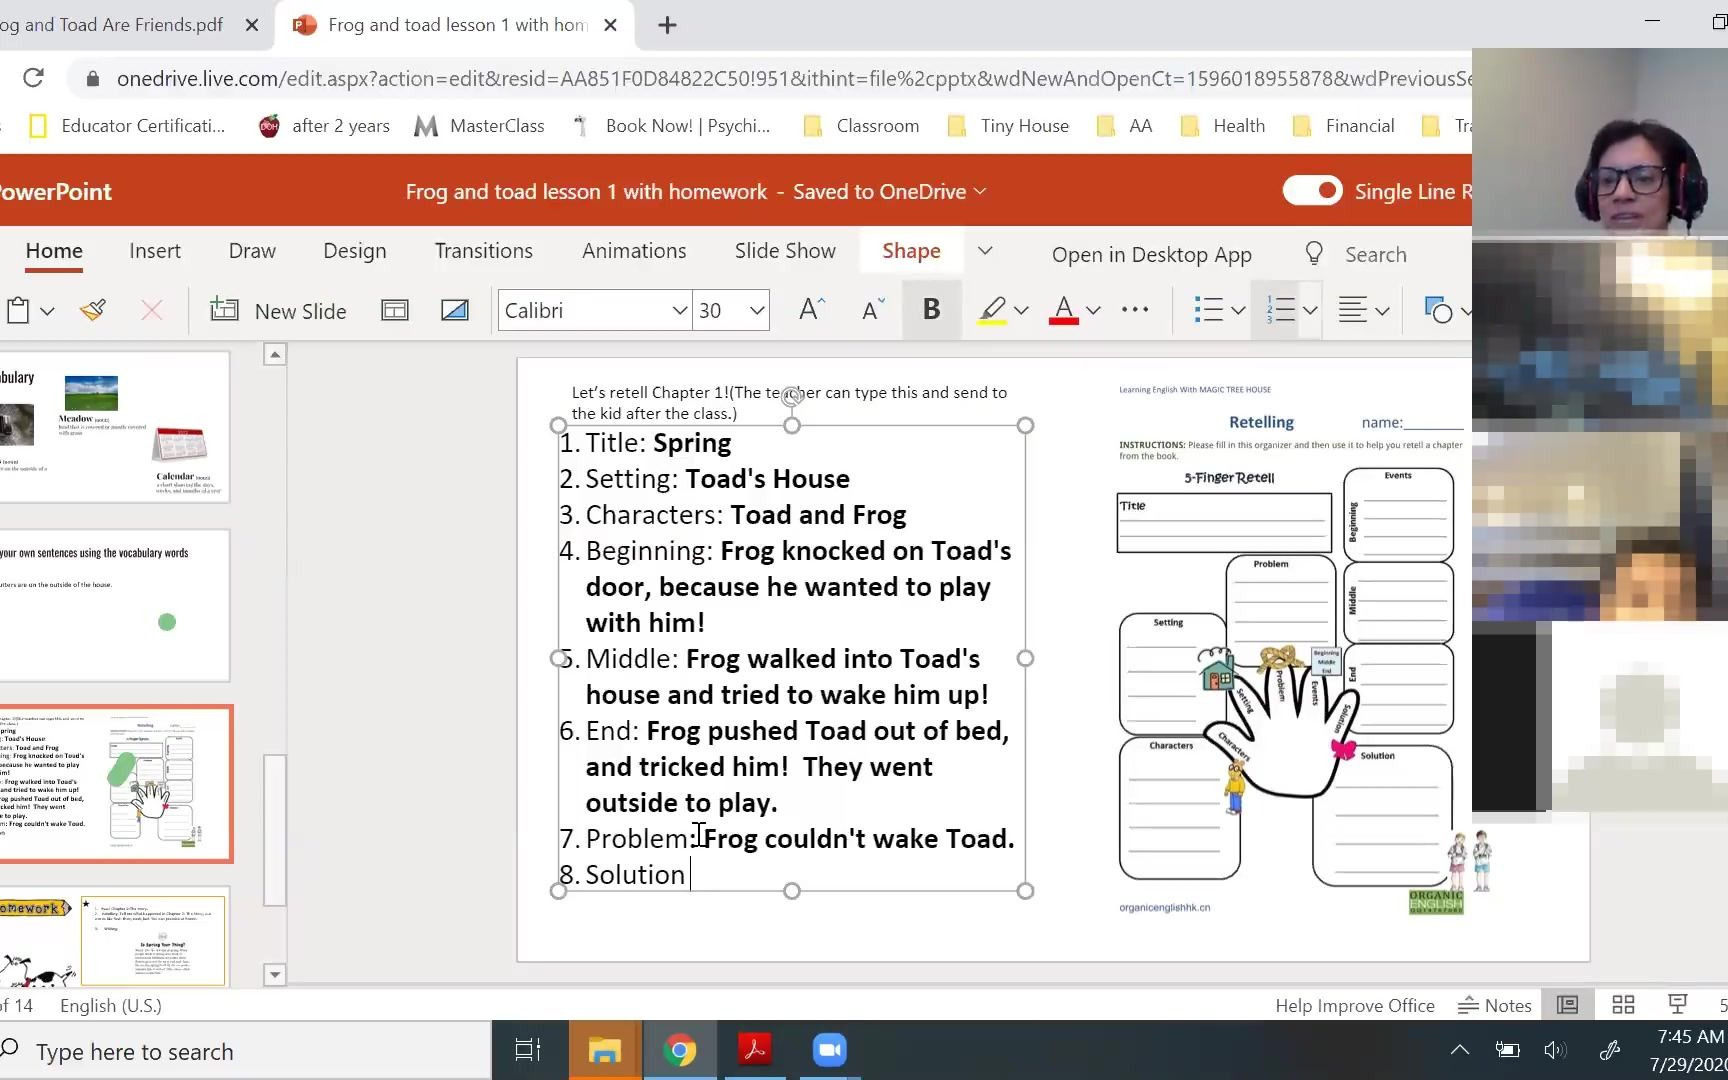This screenshot has height=1080, width=1728.
Task: Click the Search box in the ribbon
Action: click(1376, 255)
